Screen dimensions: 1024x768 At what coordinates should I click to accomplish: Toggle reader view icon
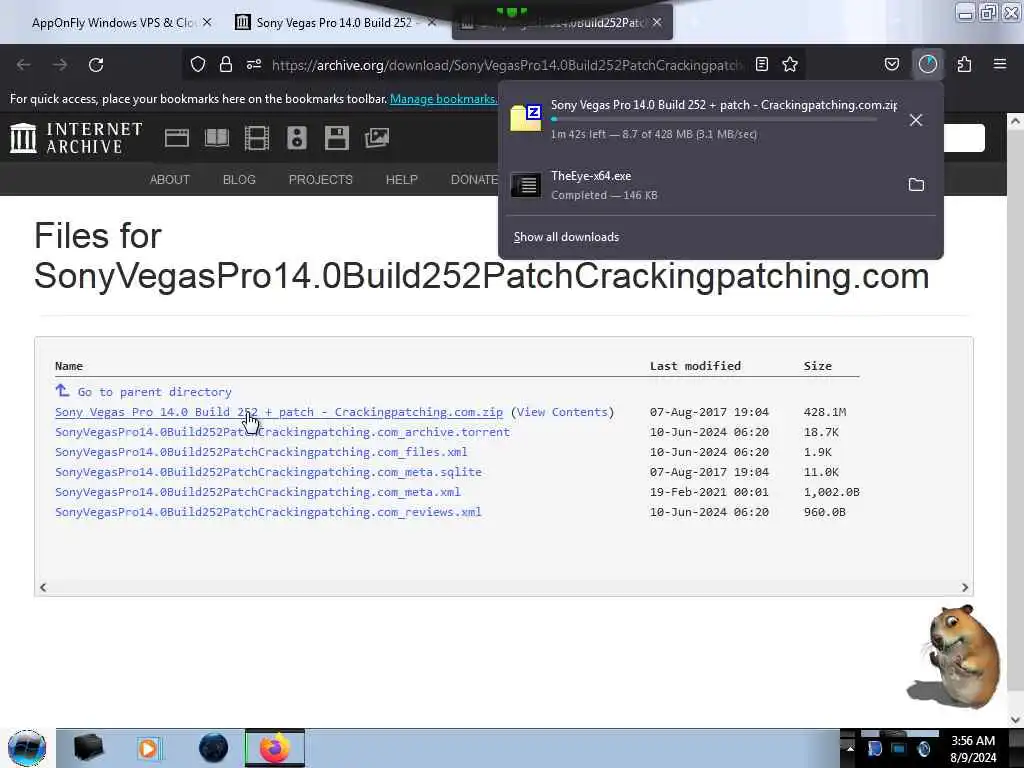(761, 64)
